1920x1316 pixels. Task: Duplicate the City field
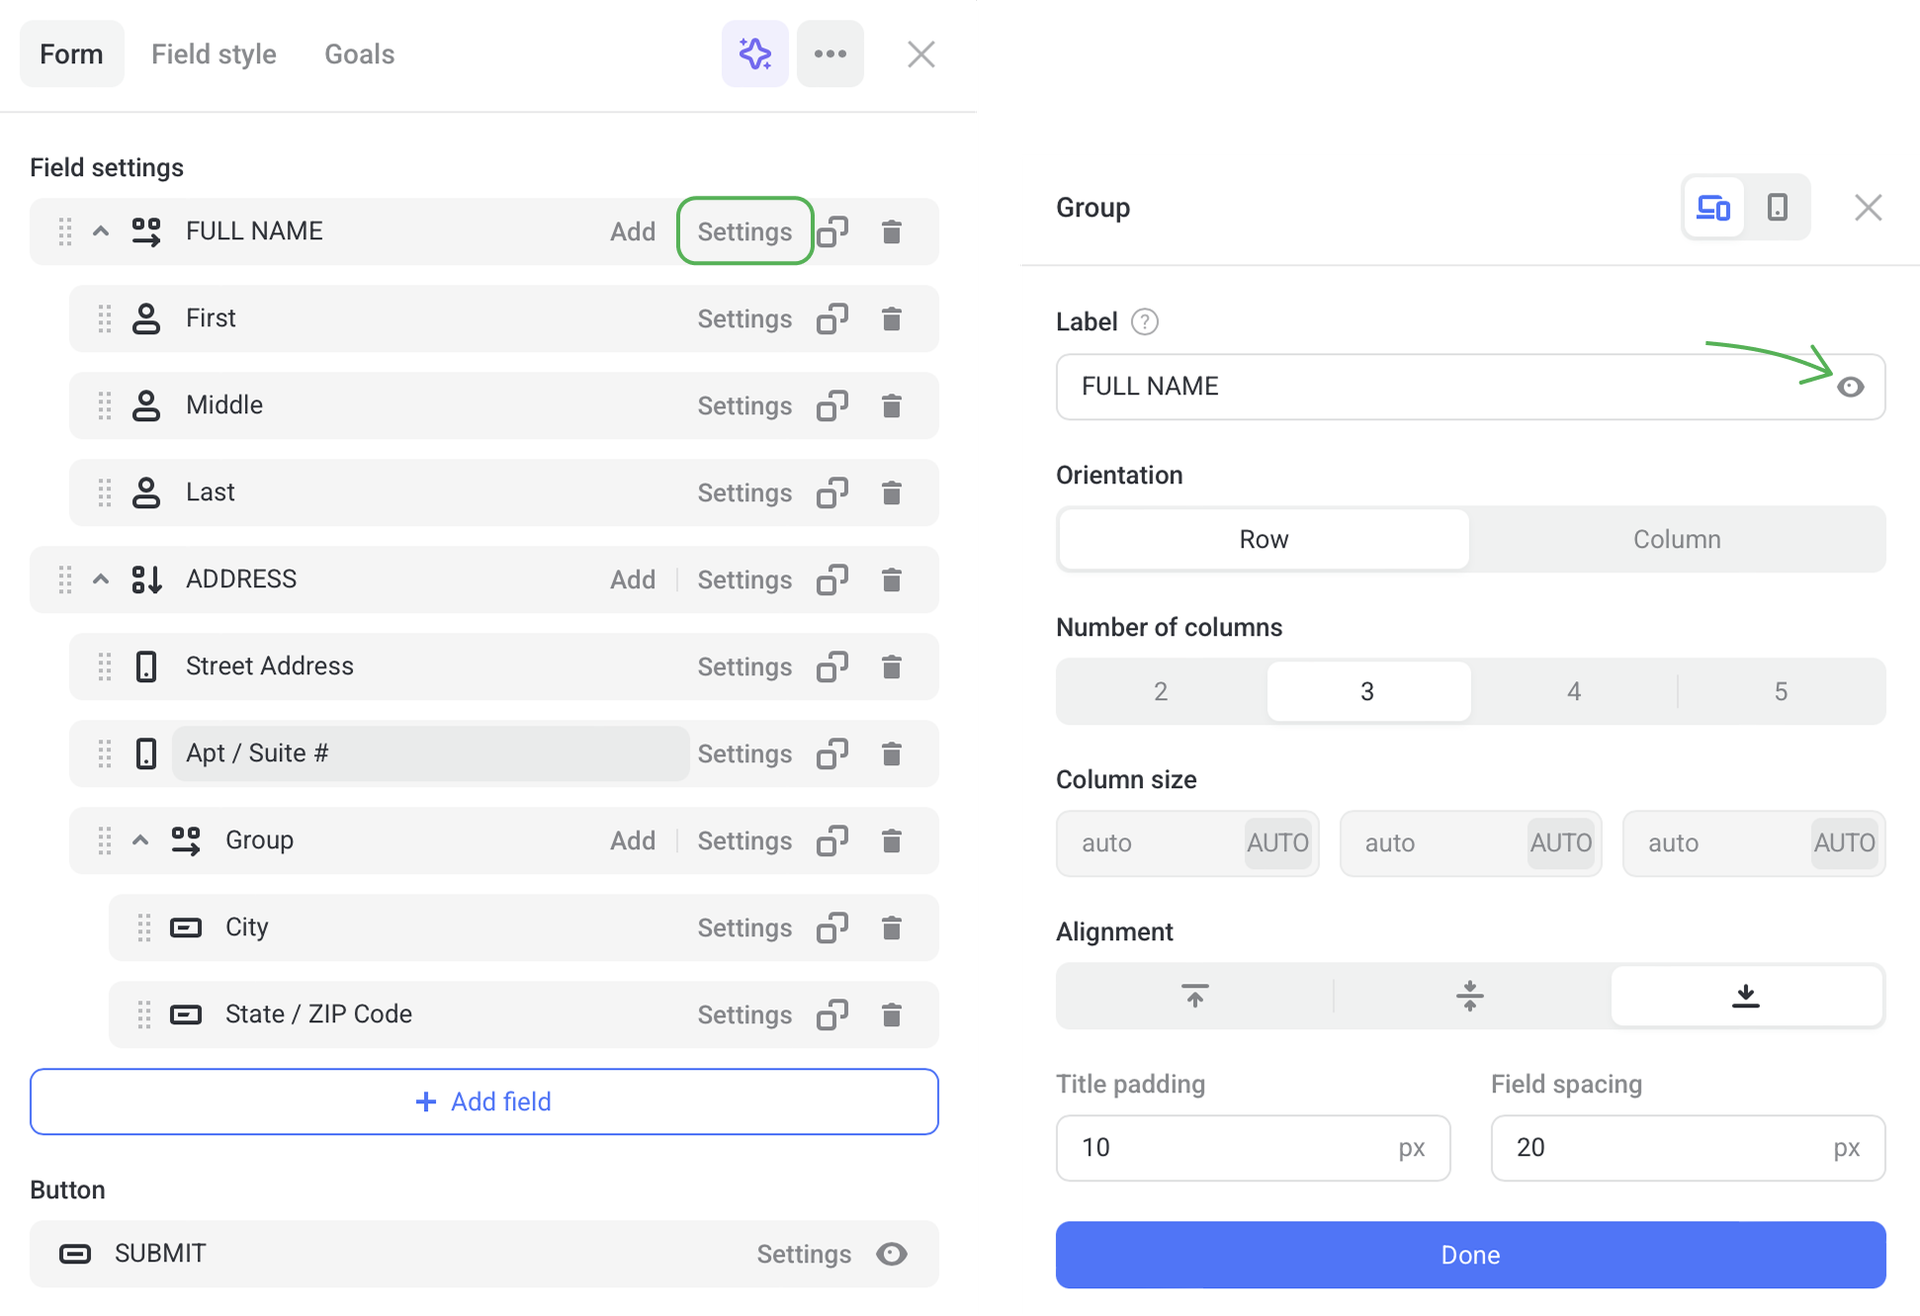click(832, 928)
